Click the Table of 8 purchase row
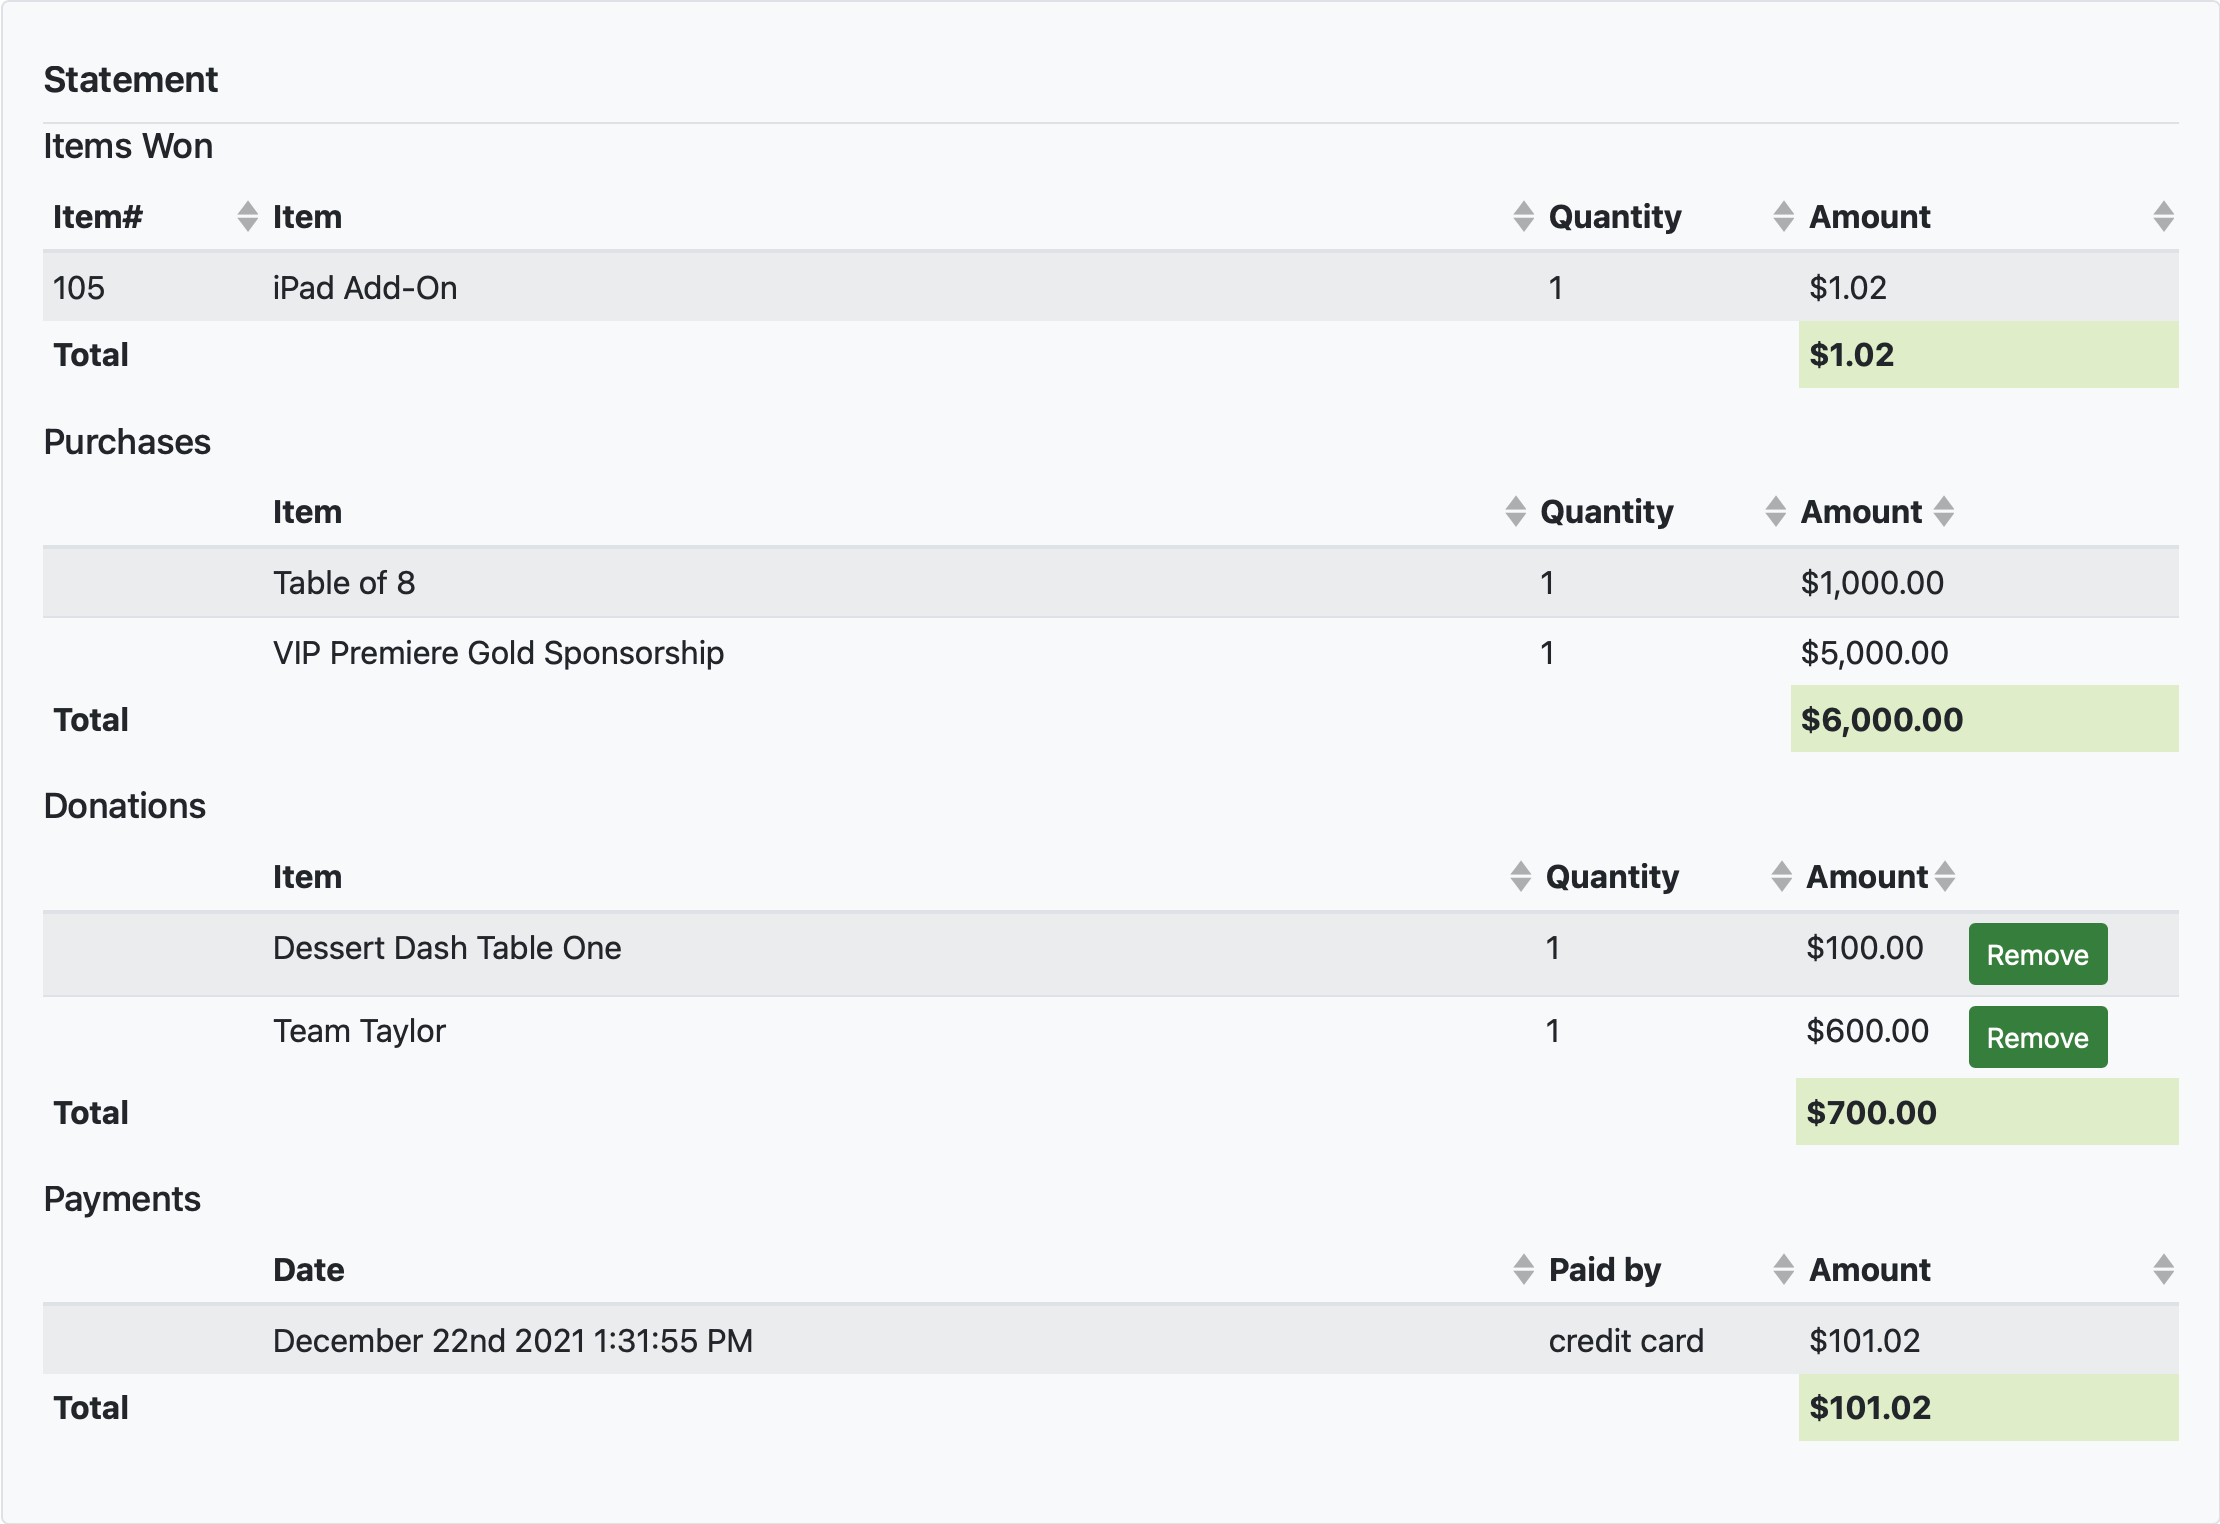2220x1524 pixels. pos(344,583)
